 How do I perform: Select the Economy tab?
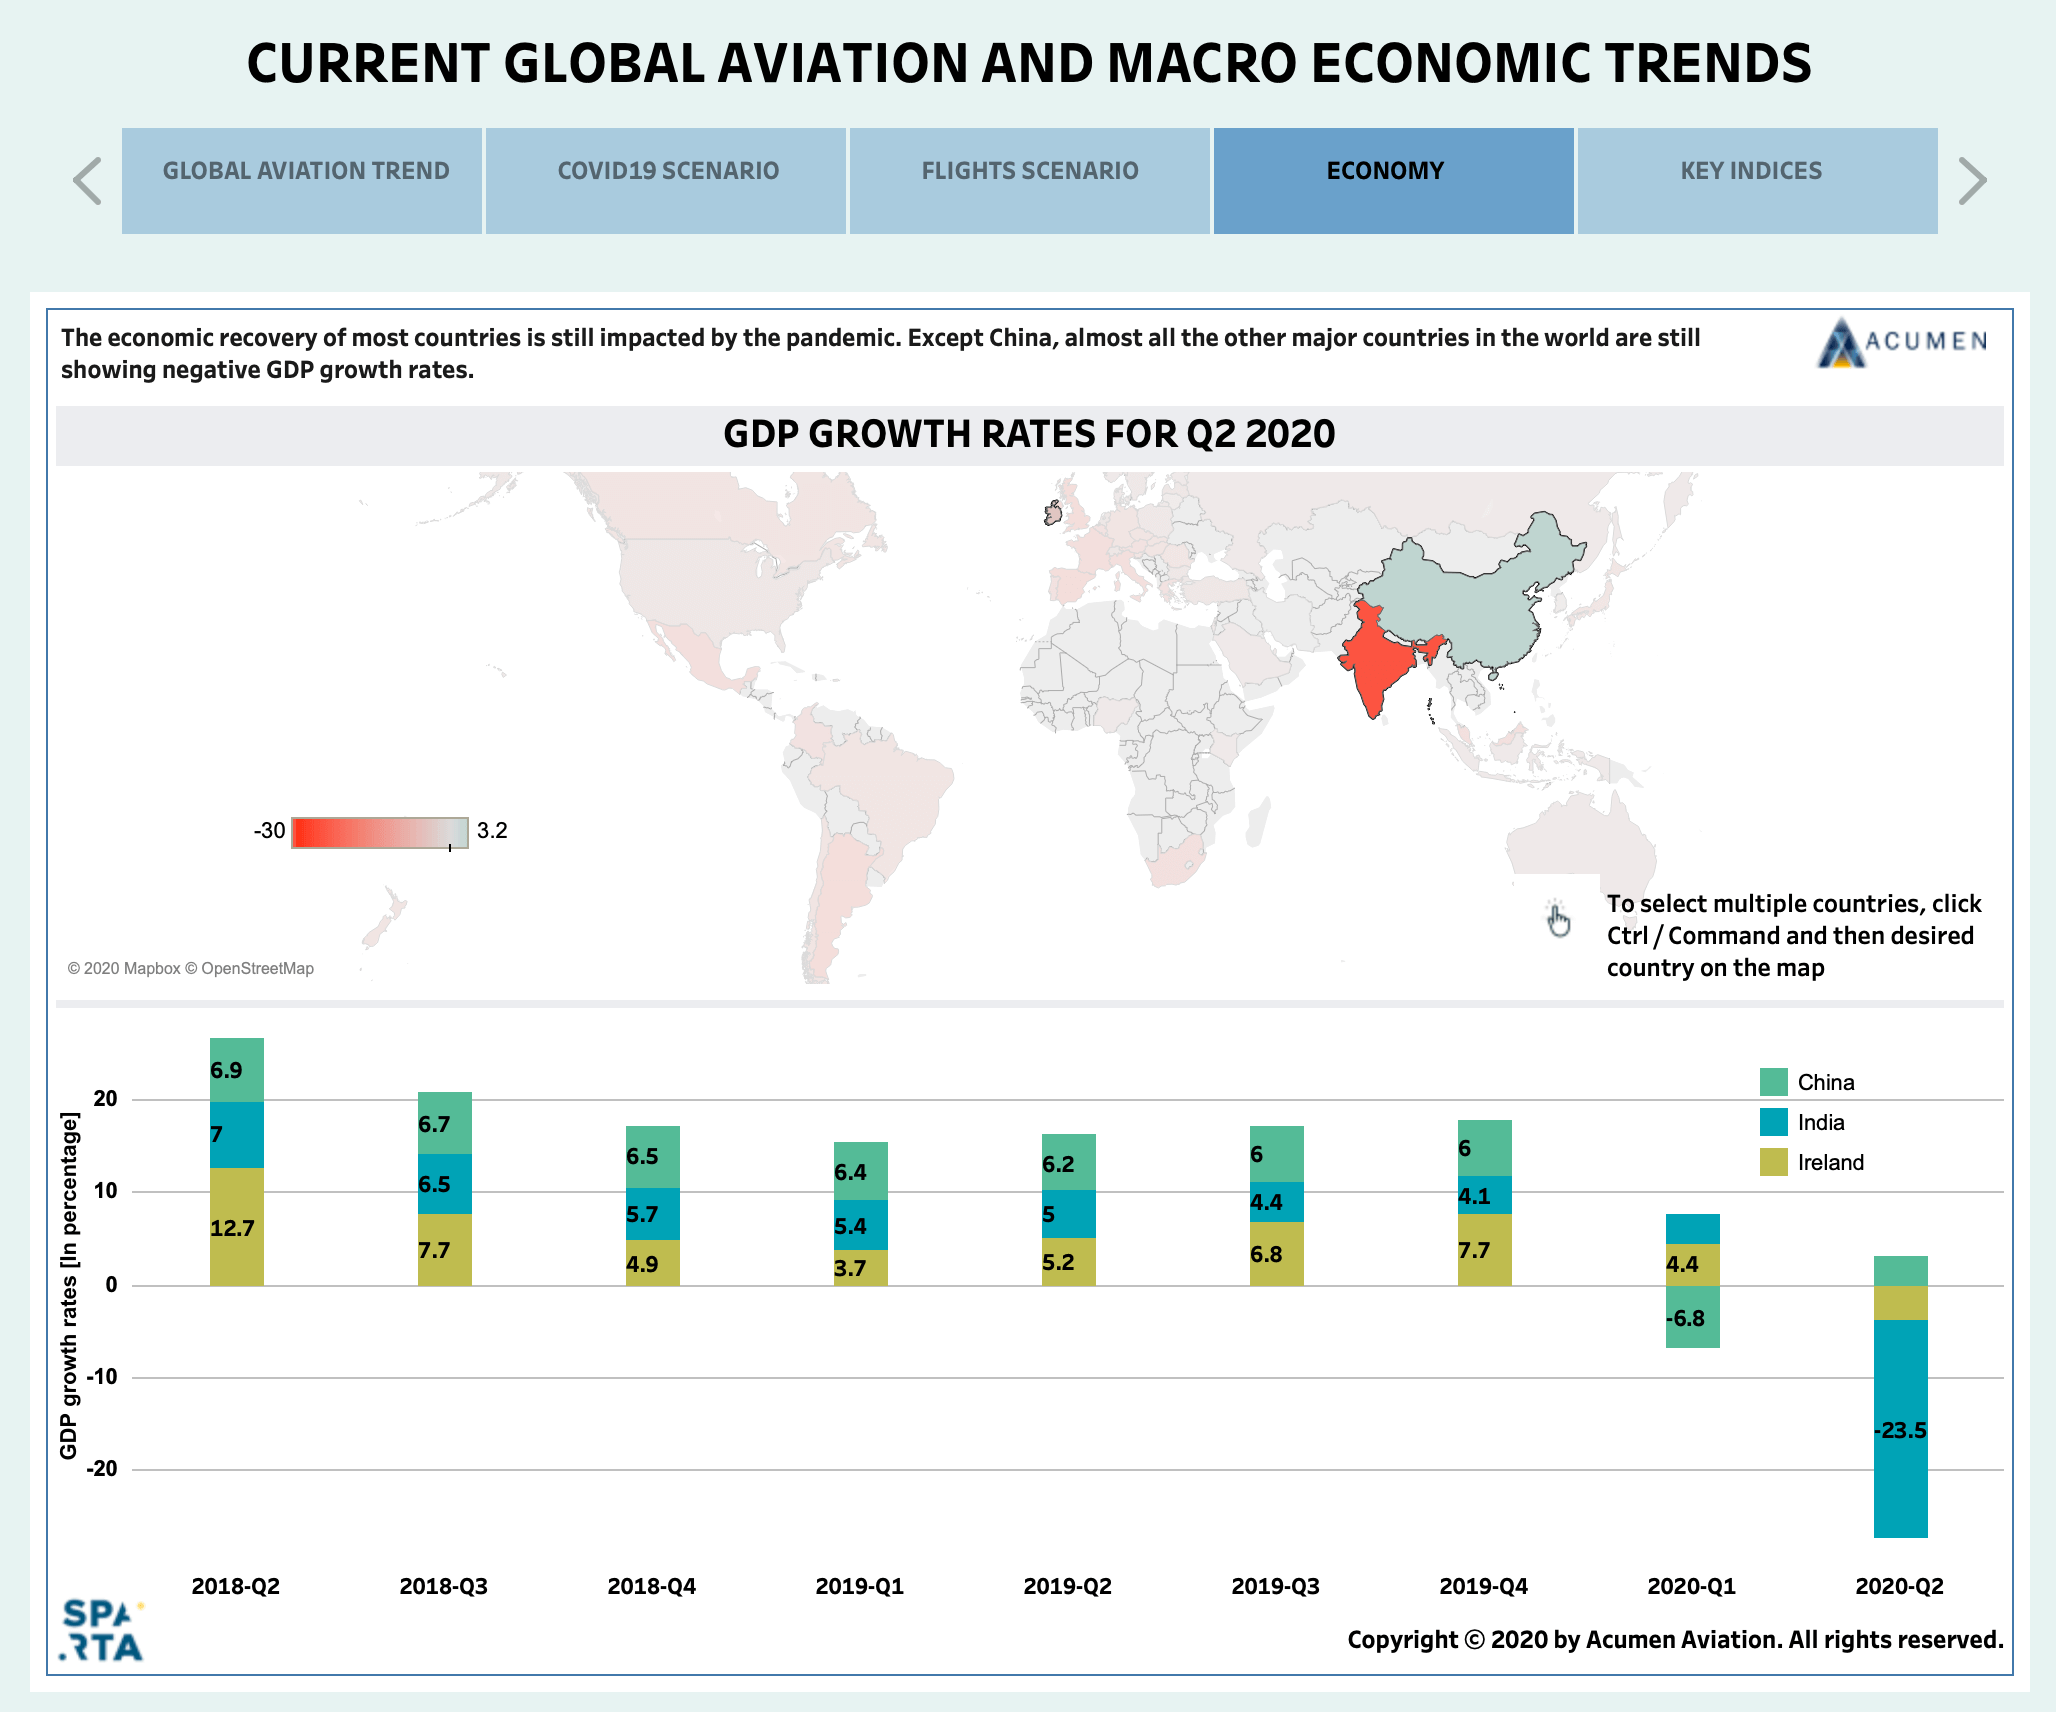pyautogui.click(x=1394, y=181)
